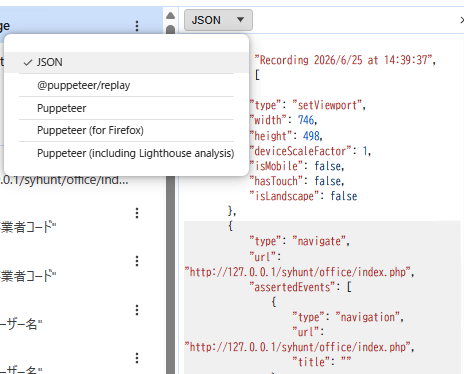Click first 業者コード step label
This screenshot has height=374, width=464.
coord(28,228)
